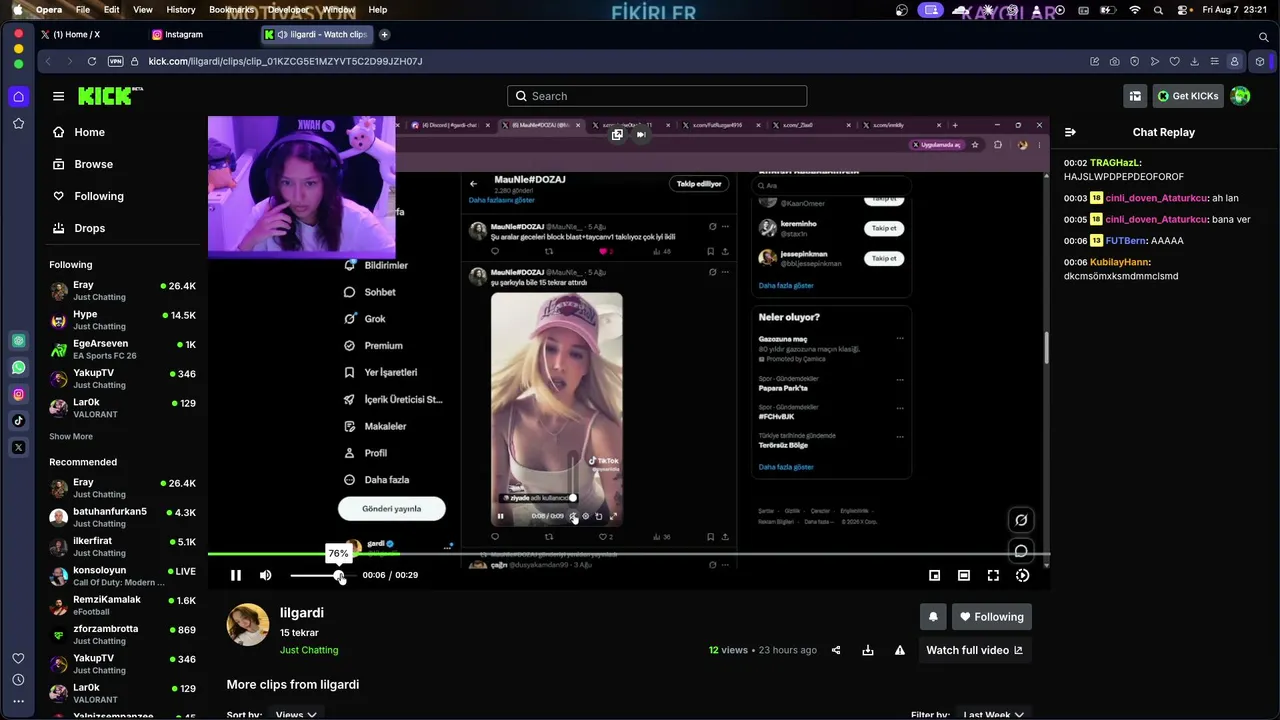Click the address bar URL
The height and width of the screenshot is (720, 1280).
pyautogui.click(x=285, y=61)
